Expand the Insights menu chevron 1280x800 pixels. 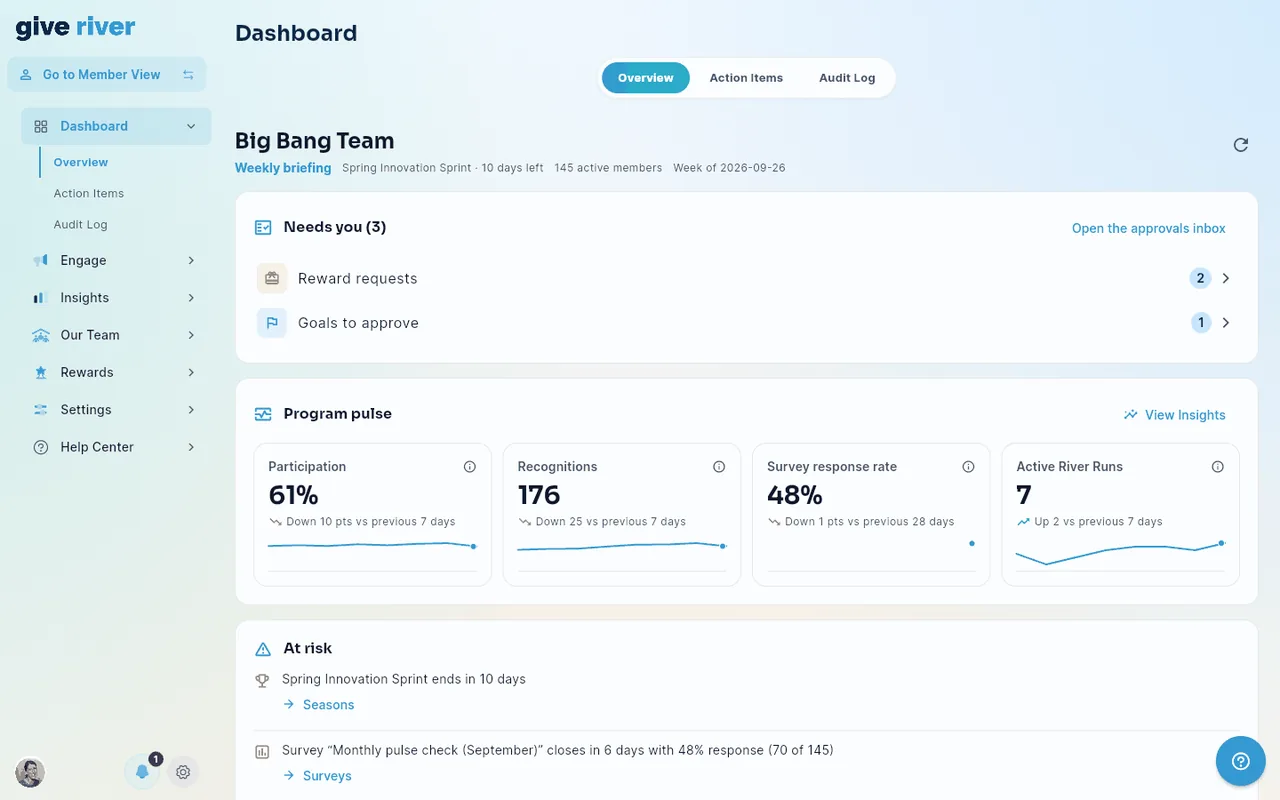tap(191, 298)
